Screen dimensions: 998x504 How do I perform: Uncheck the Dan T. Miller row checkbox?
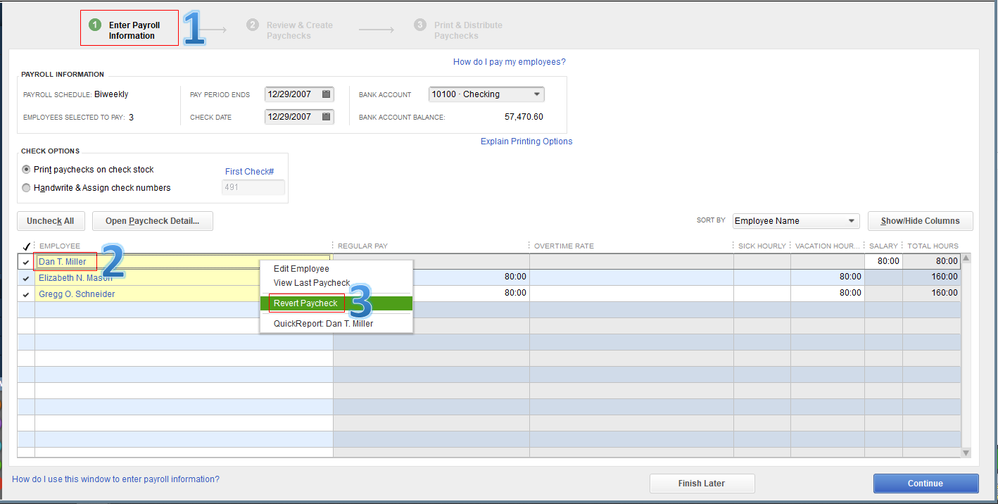click(26, 262)
